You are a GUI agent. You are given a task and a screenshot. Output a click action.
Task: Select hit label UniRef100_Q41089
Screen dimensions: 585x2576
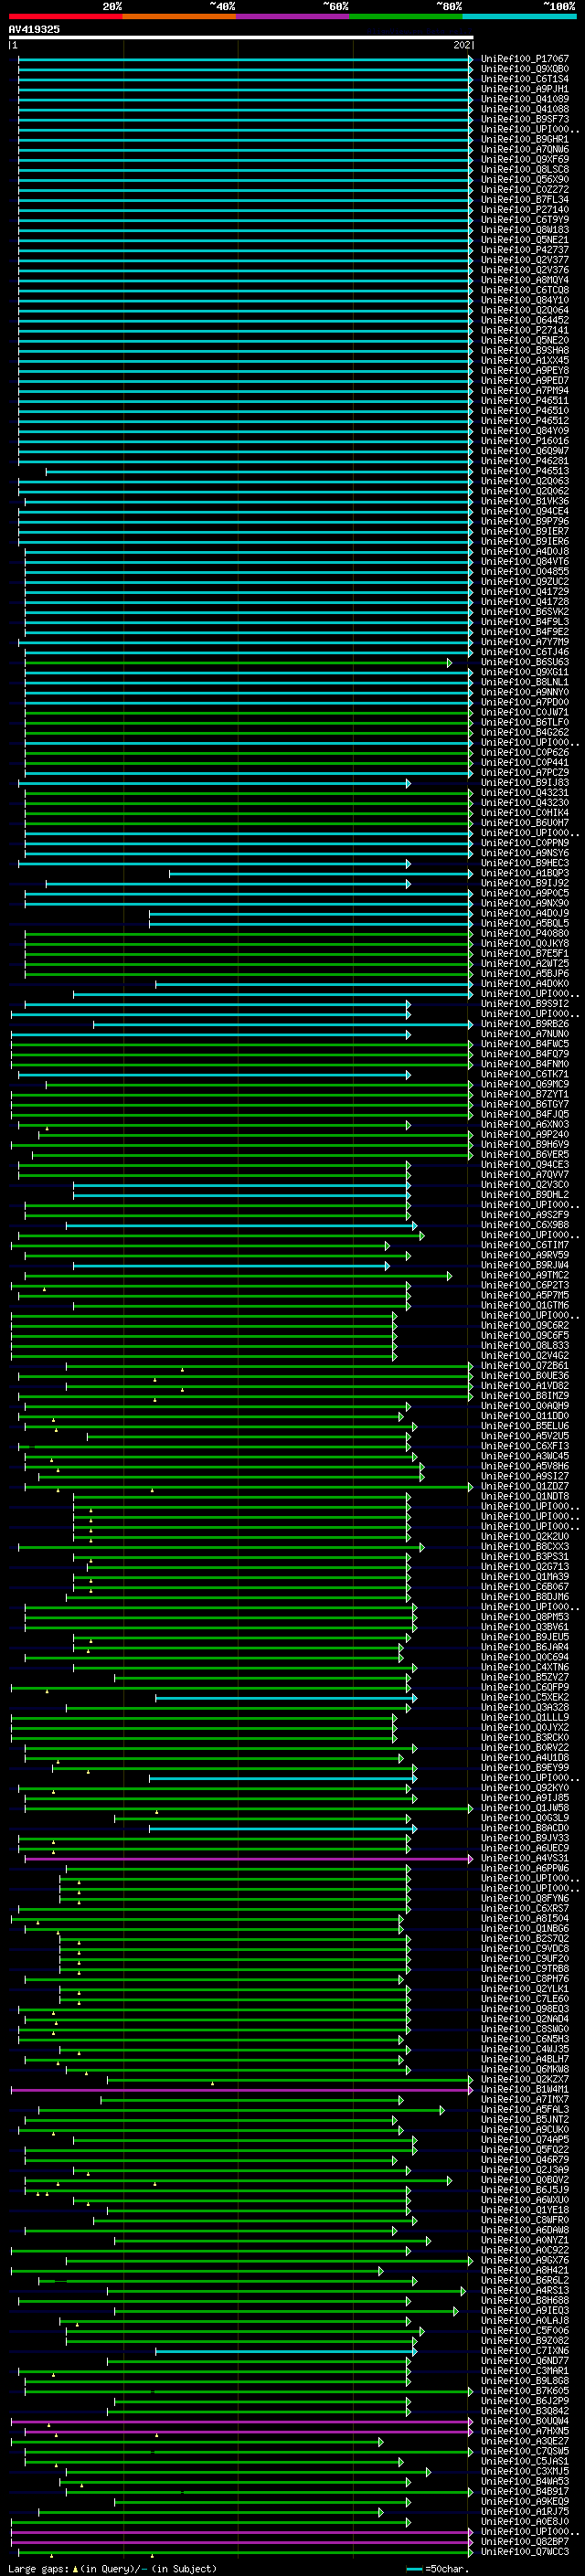(x=525, y=99)
